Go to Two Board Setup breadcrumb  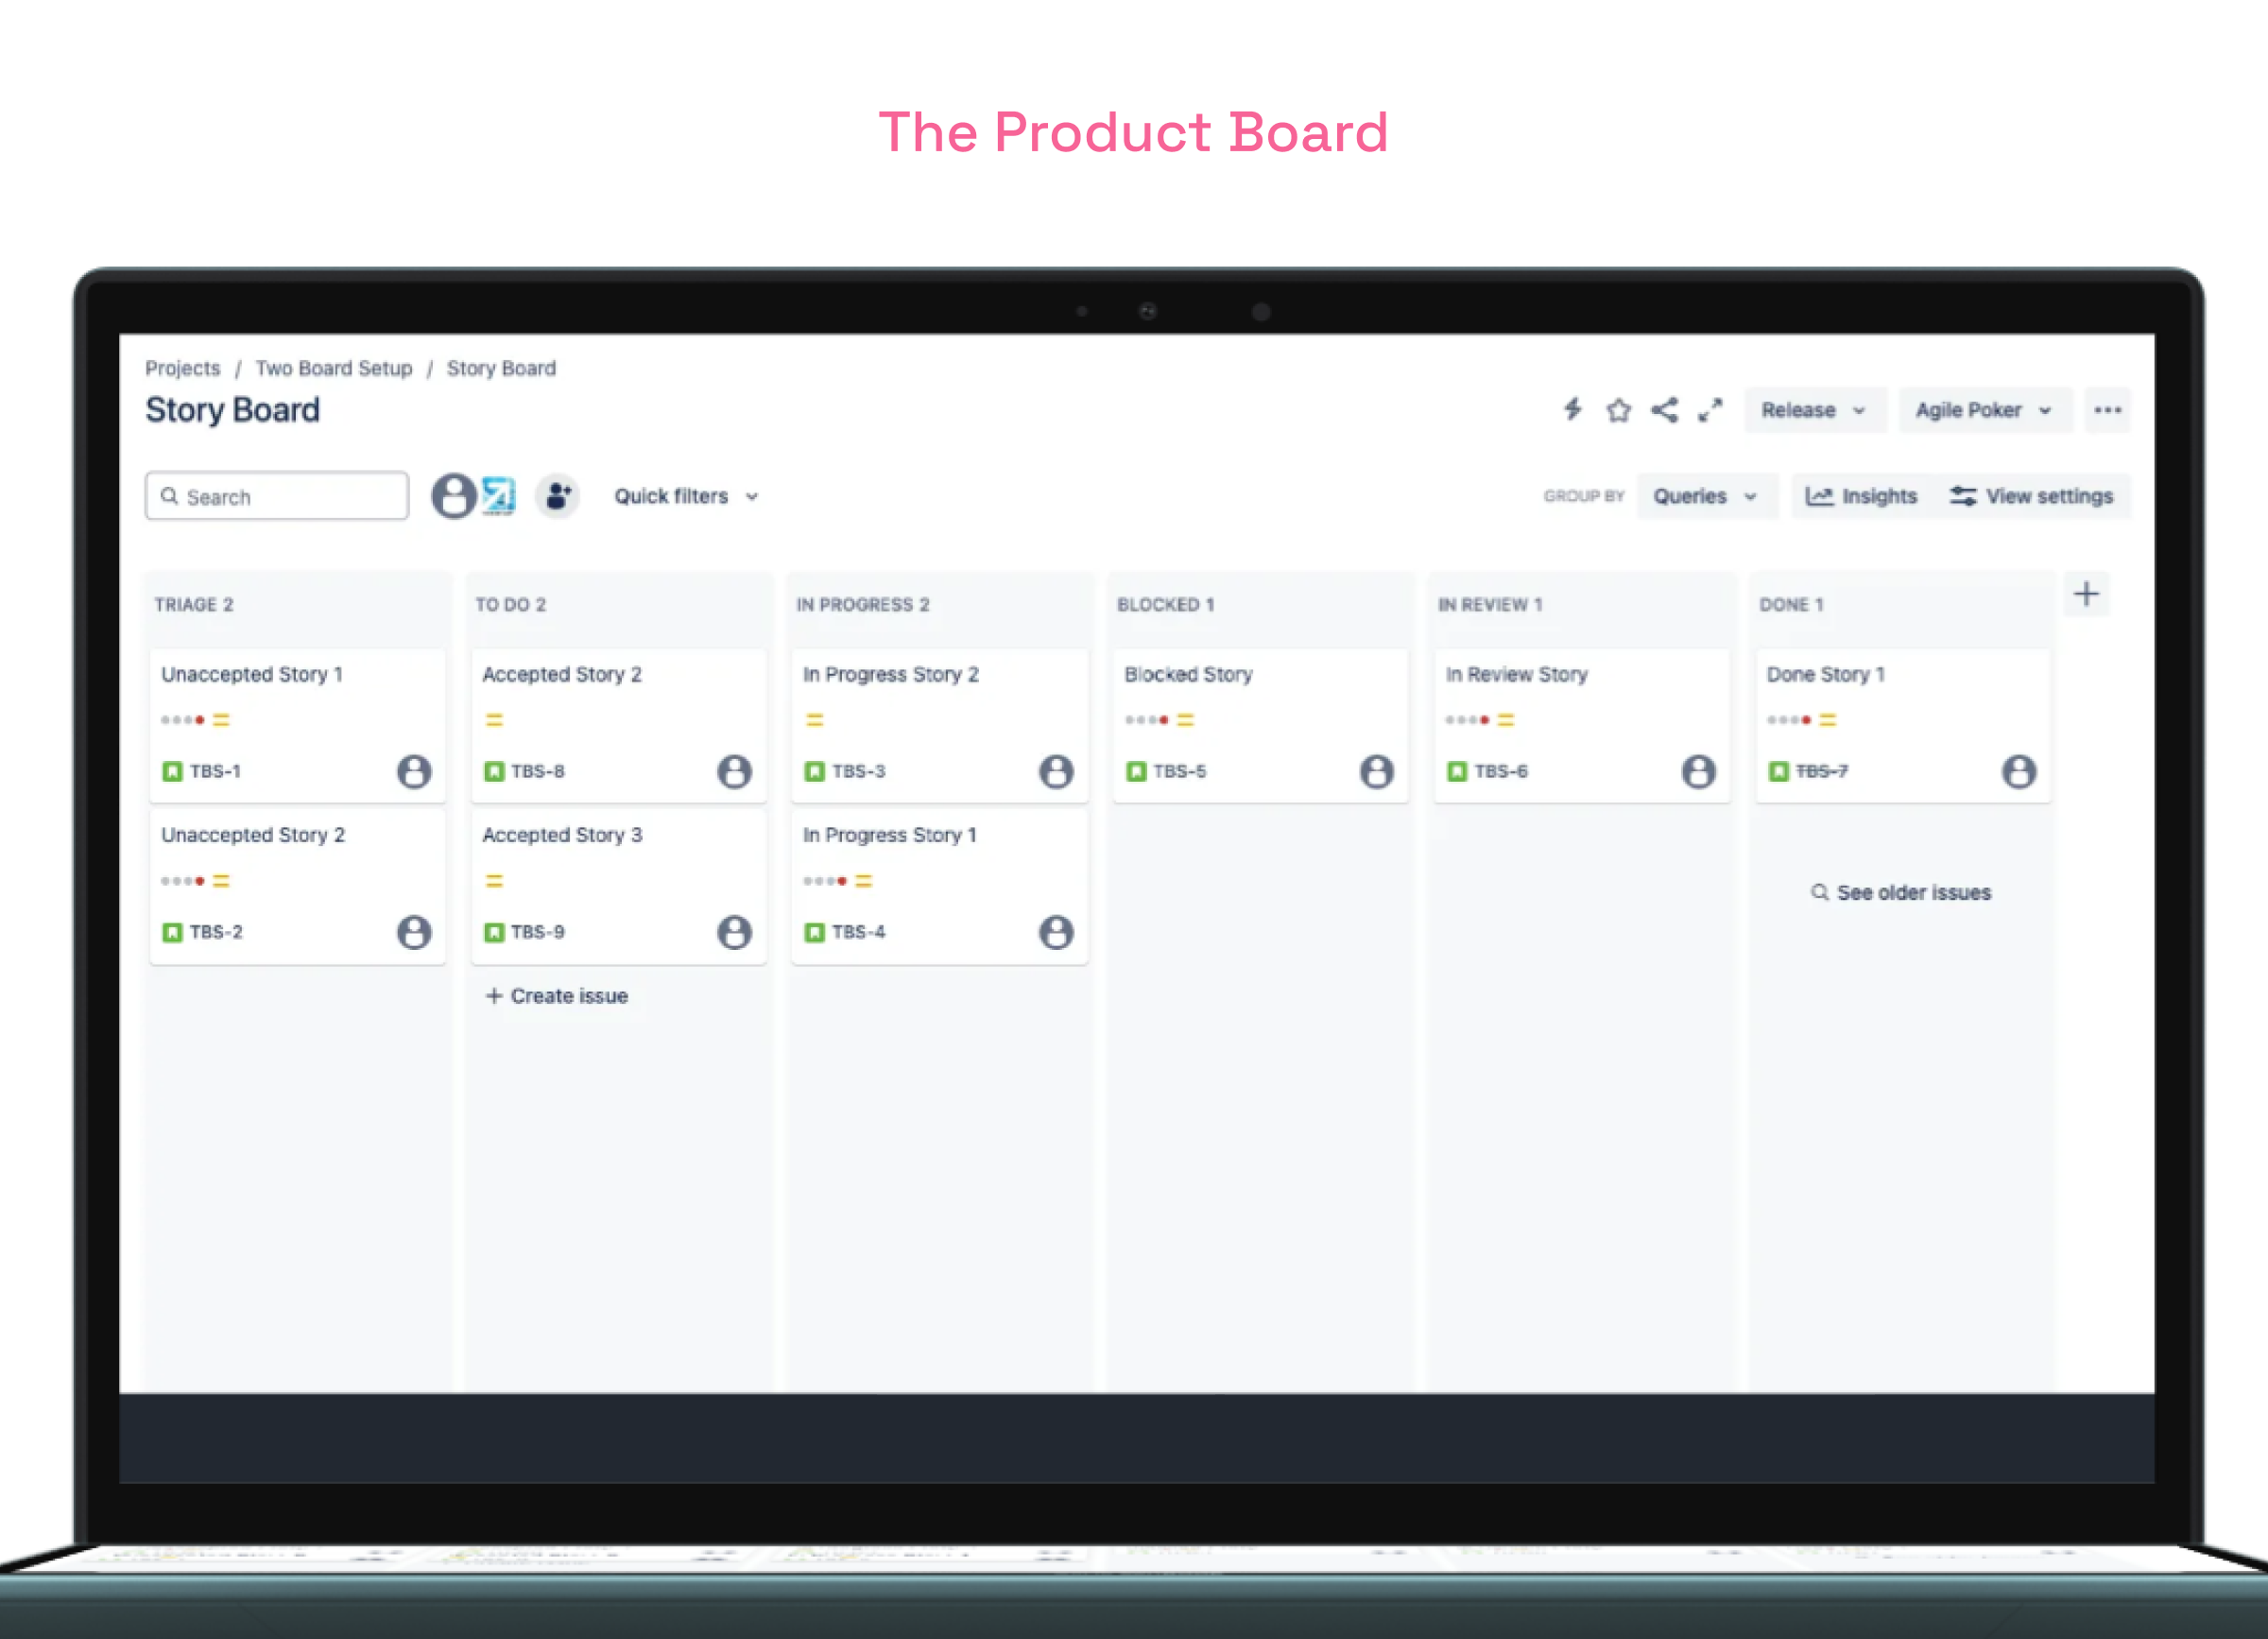coord(333,368)
